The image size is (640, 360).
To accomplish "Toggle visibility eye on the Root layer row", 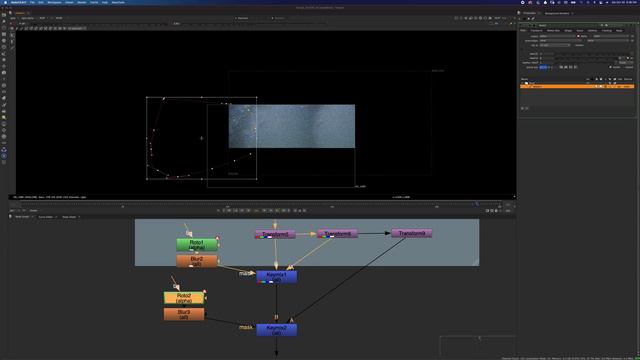I will [588, 83].
